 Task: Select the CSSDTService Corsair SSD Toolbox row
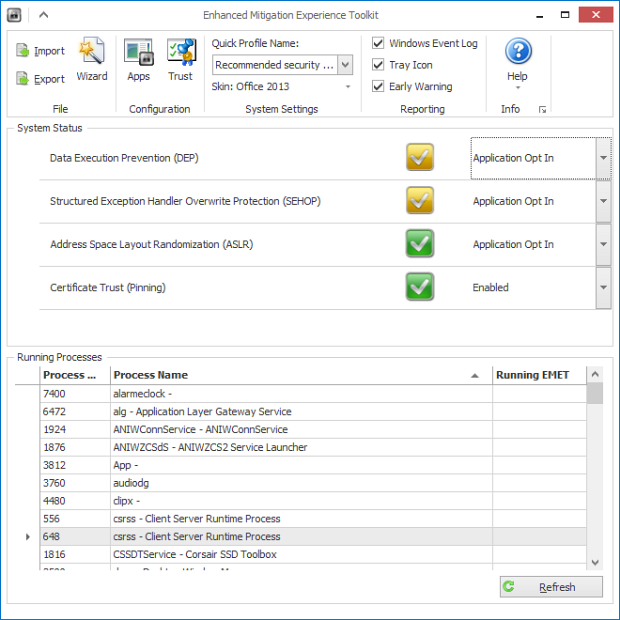pos(313,554)
